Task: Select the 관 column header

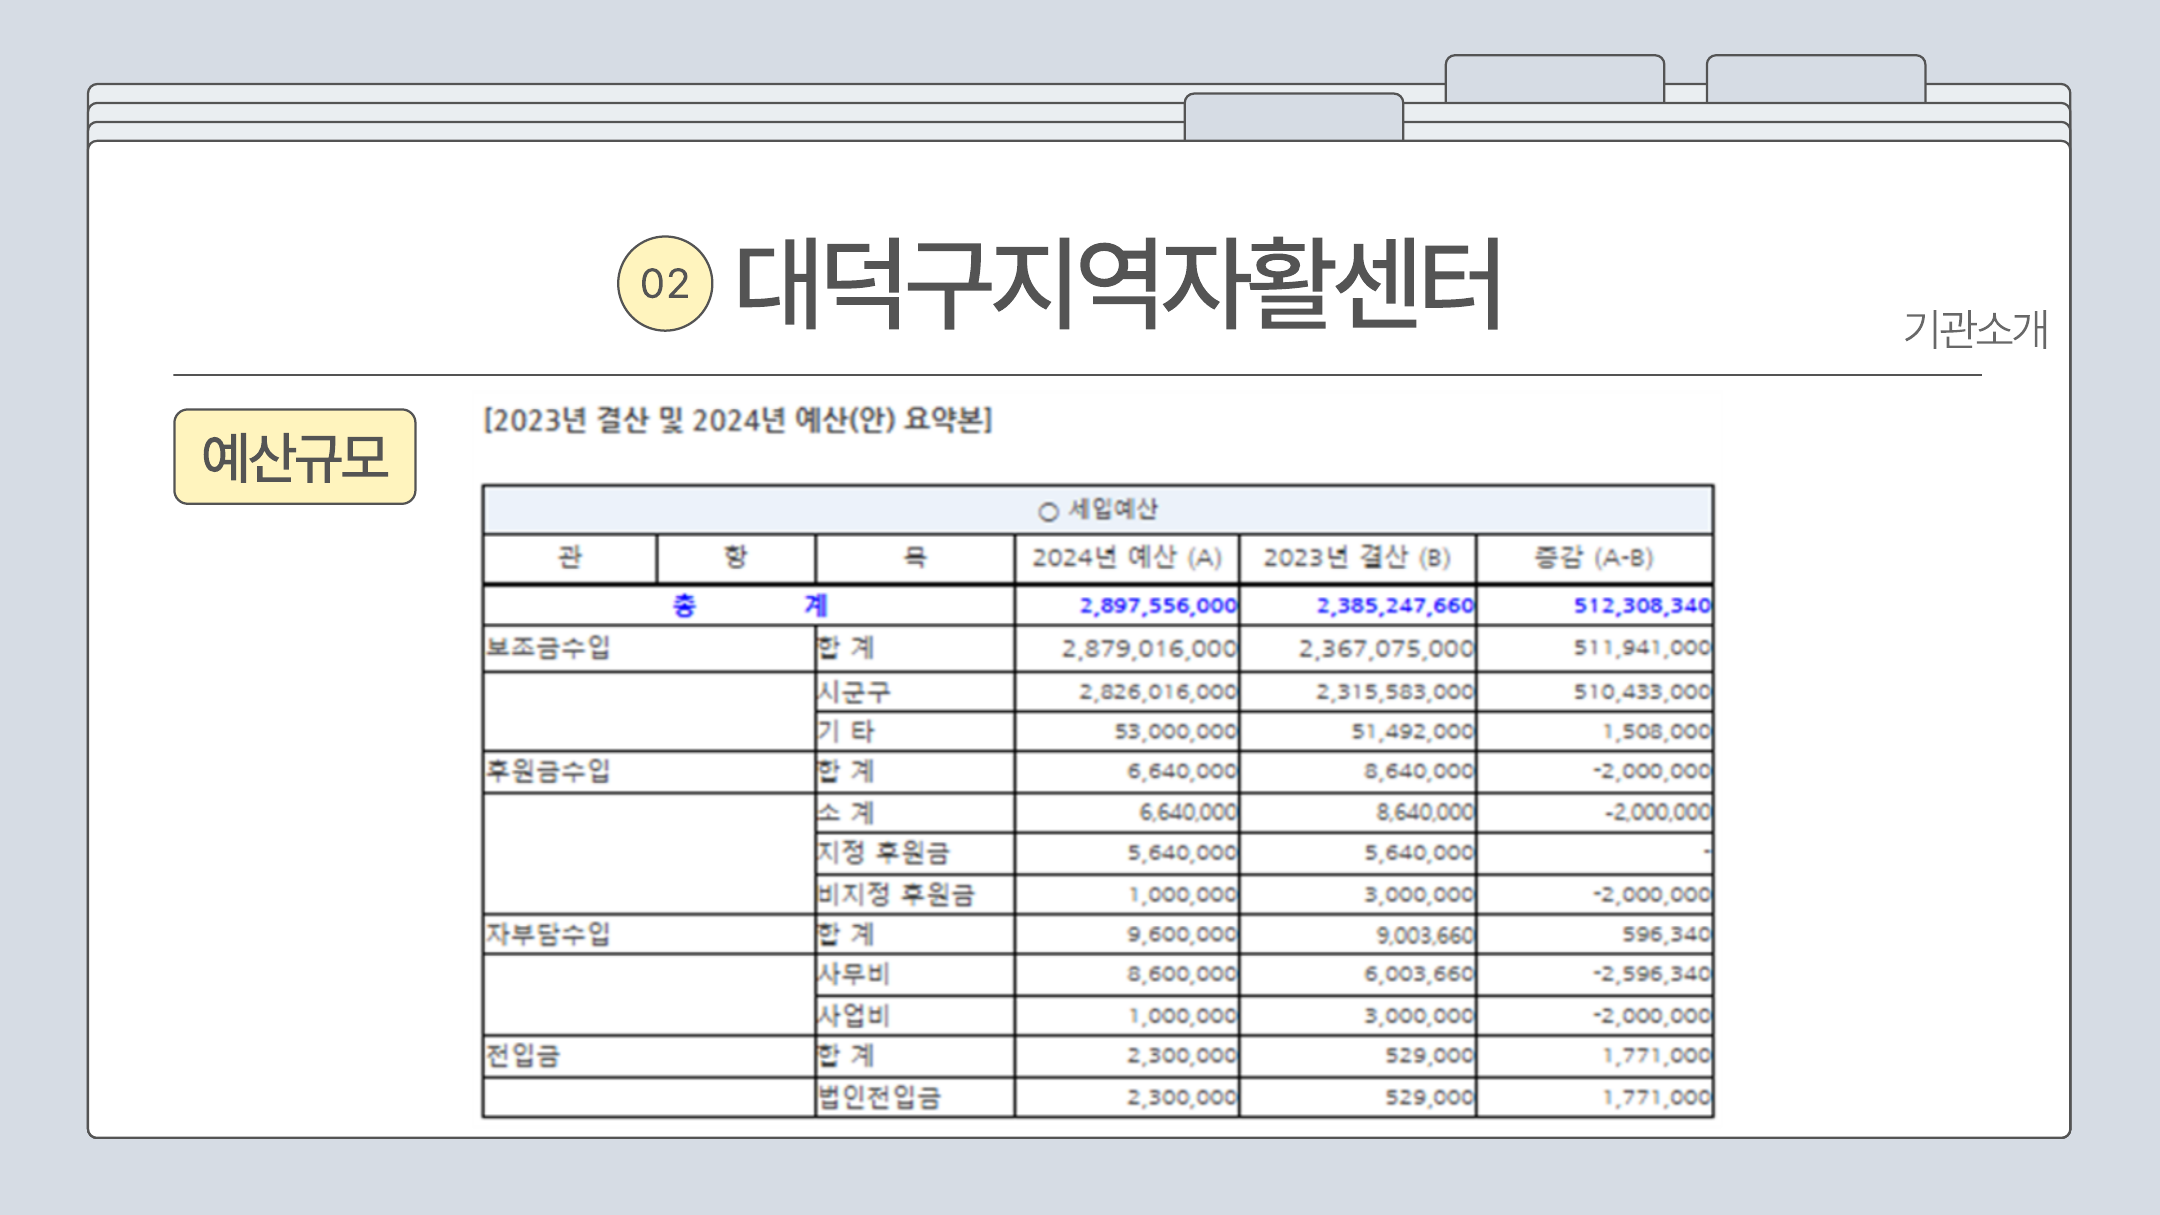Action: [570, 558]
